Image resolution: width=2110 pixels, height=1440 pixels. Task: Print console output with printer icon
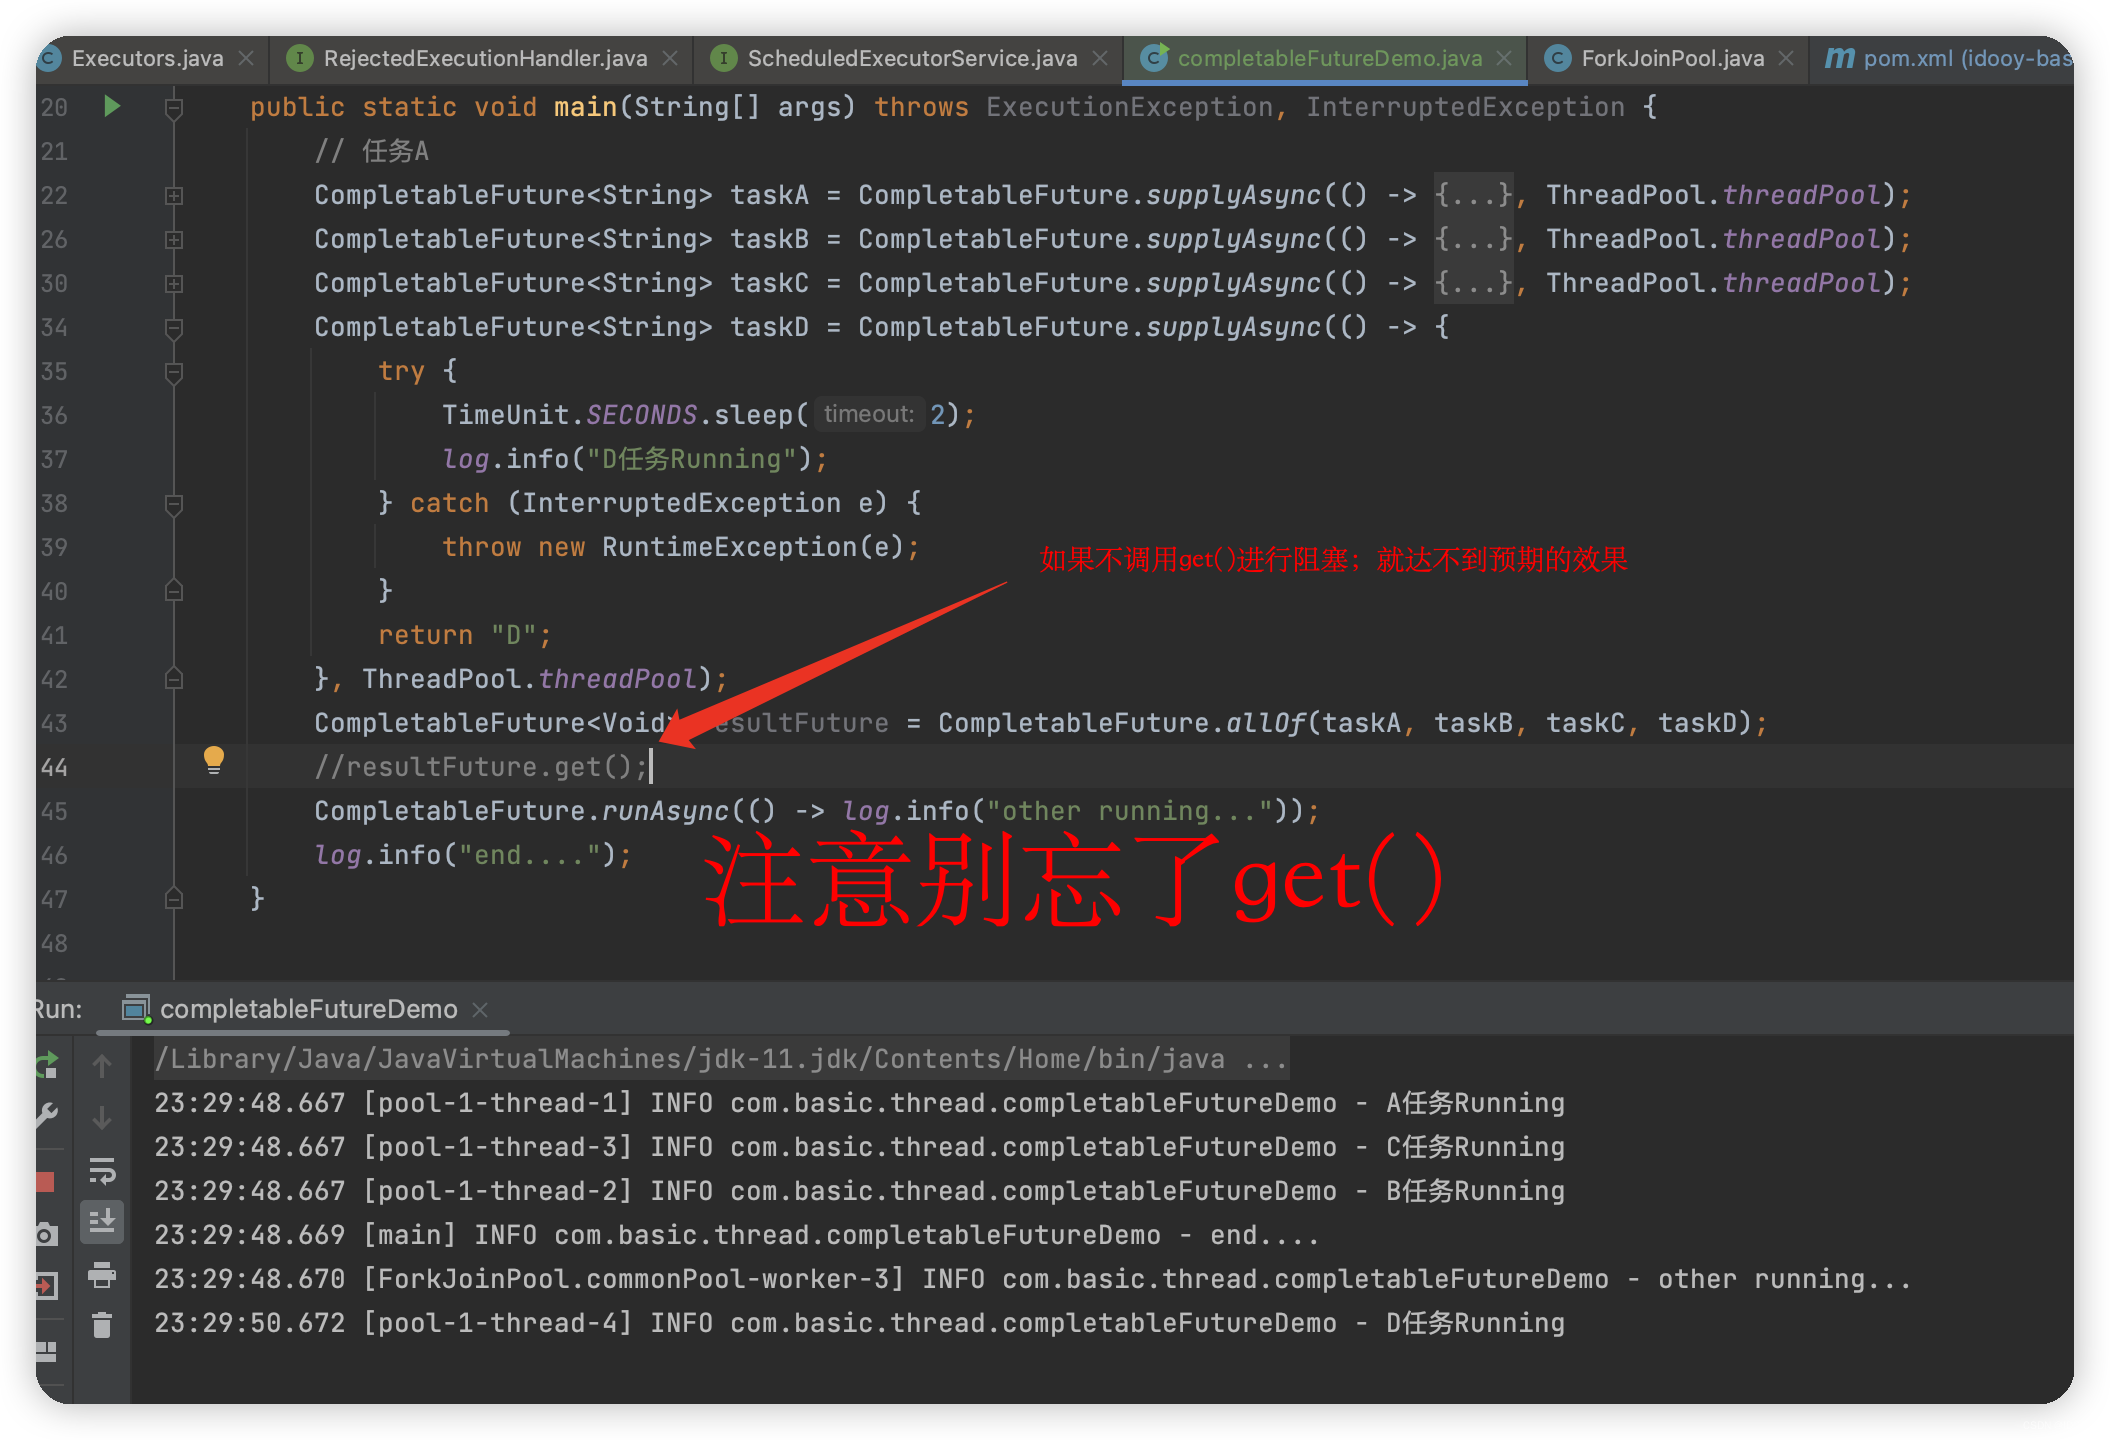point(102,1274)
